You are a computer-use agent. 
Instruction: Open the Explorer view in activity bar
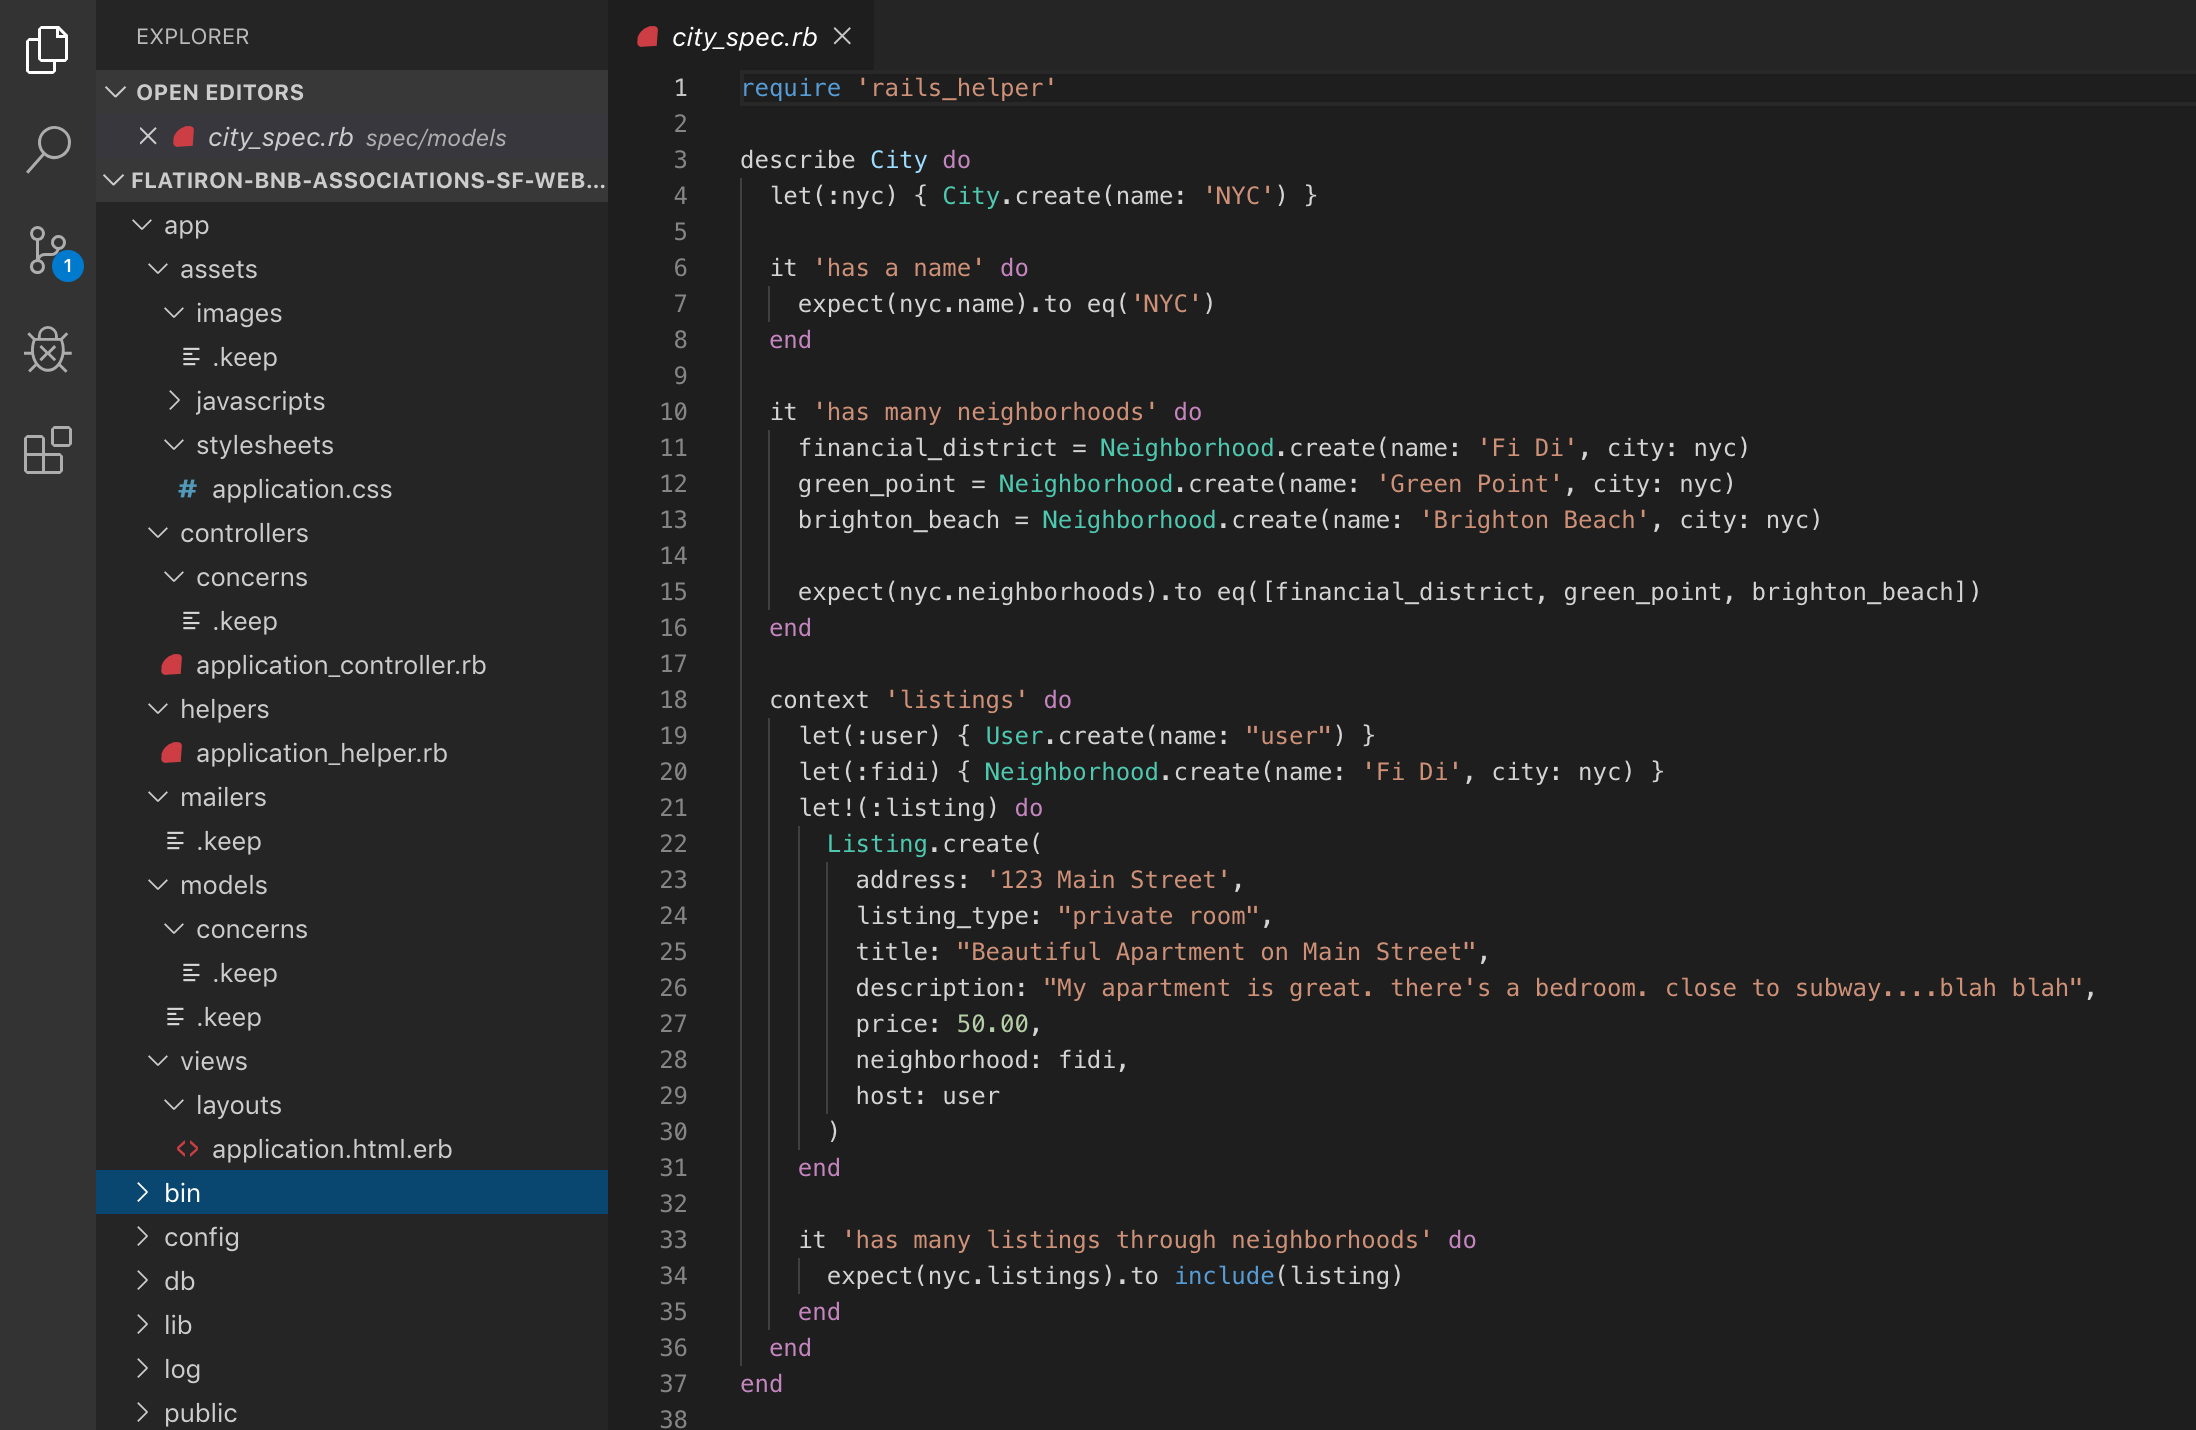coord(47,50)
